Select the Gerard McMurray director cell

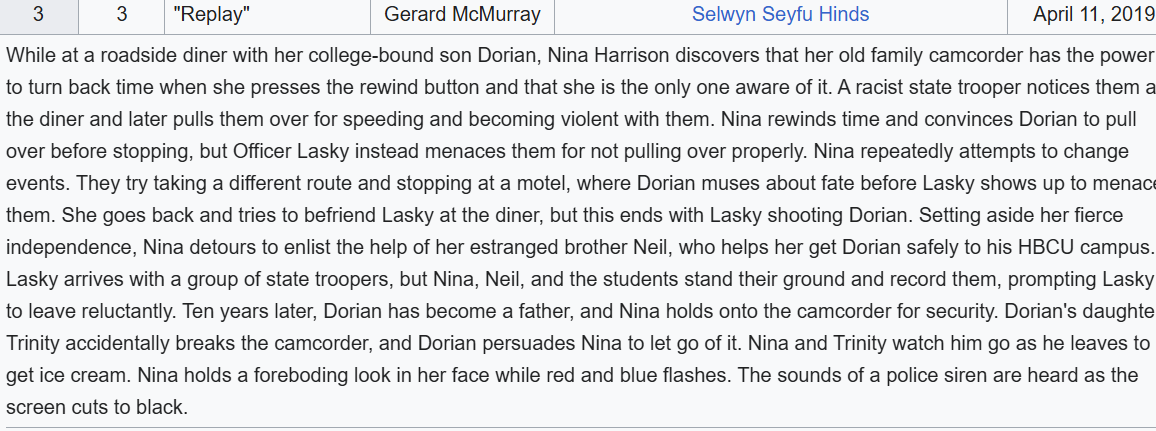point(462,15)
